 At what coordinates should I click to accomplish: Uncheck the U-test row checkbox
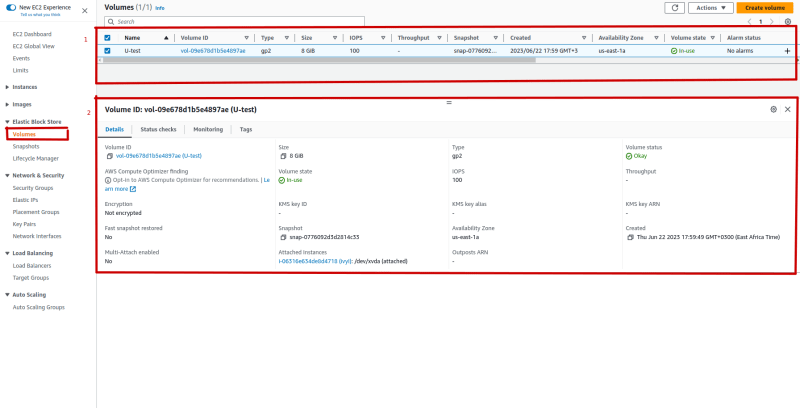pyautogui.click(x=107, y=50)
